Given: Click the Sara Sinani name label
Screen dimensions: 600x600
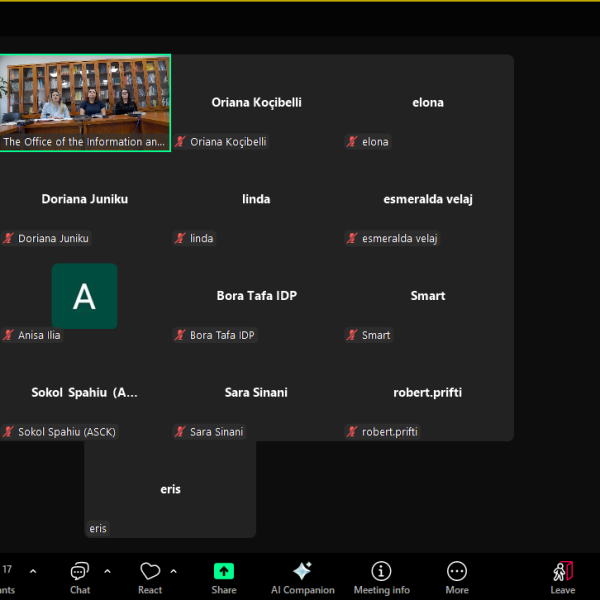Looking at the screenshot, I should (217, 432).
